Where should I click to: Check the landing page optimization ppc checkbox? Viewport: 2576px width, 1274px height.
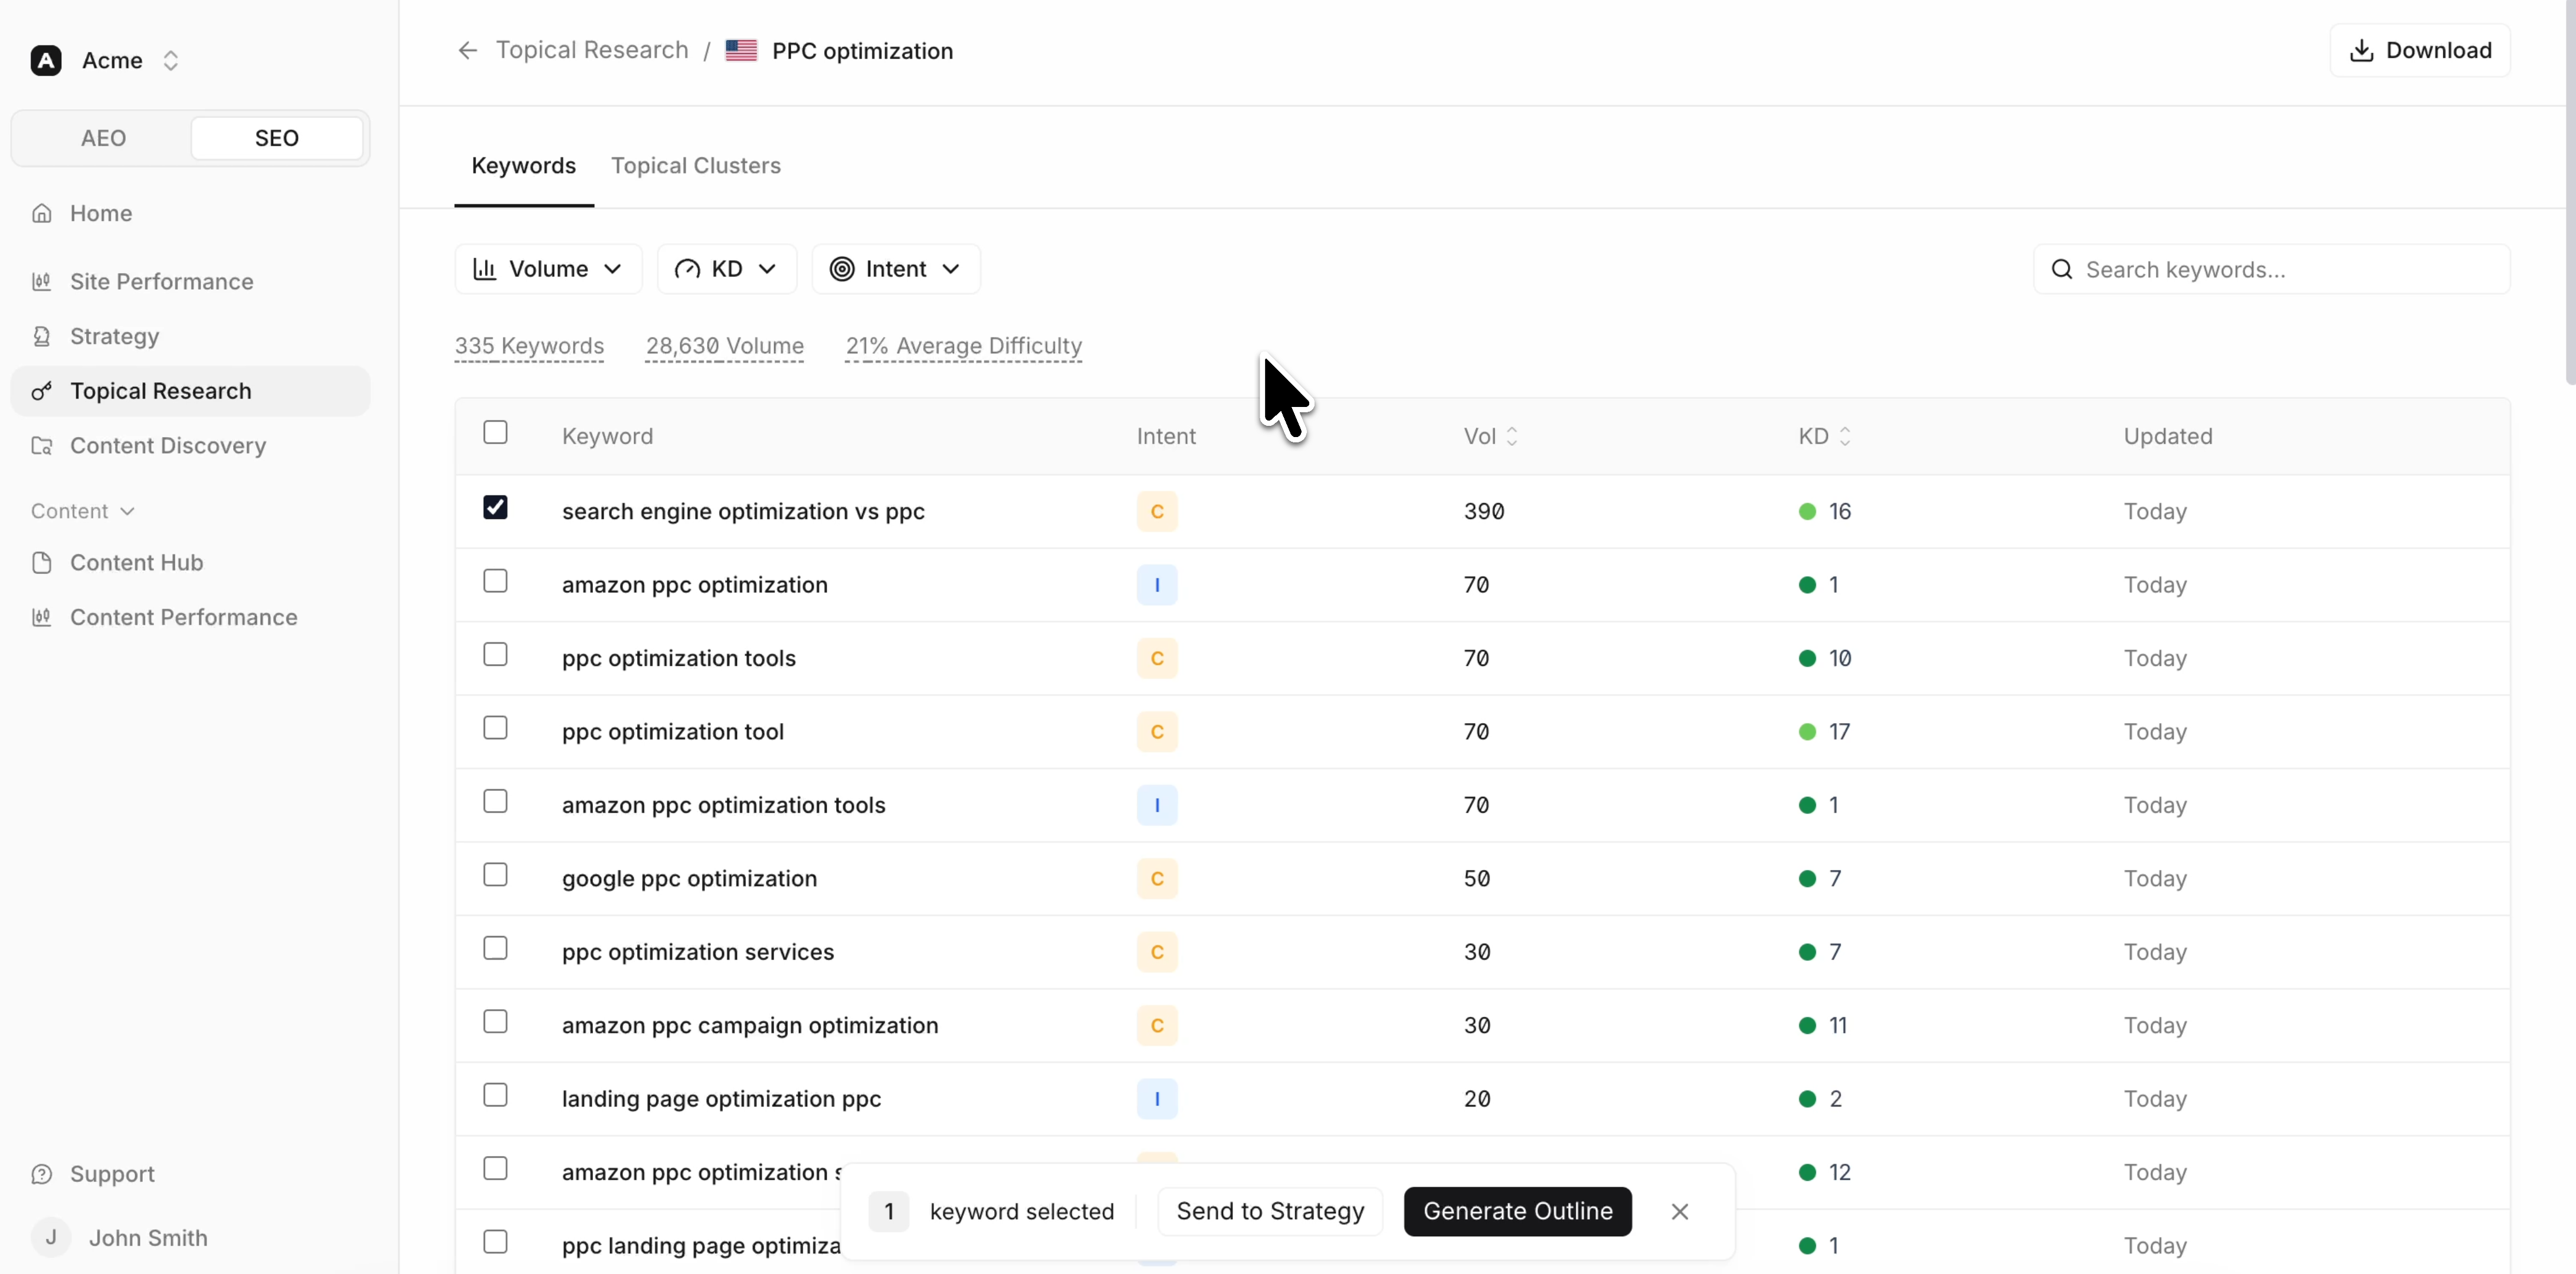(495, 1095)
